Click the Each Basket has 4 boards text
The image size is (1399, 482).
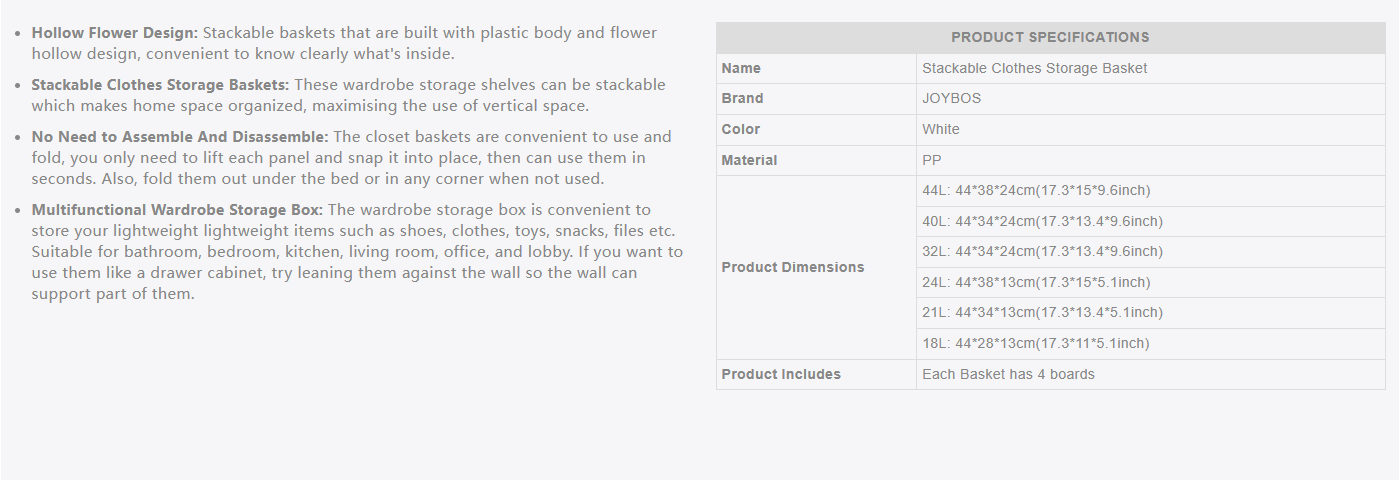1008,375
